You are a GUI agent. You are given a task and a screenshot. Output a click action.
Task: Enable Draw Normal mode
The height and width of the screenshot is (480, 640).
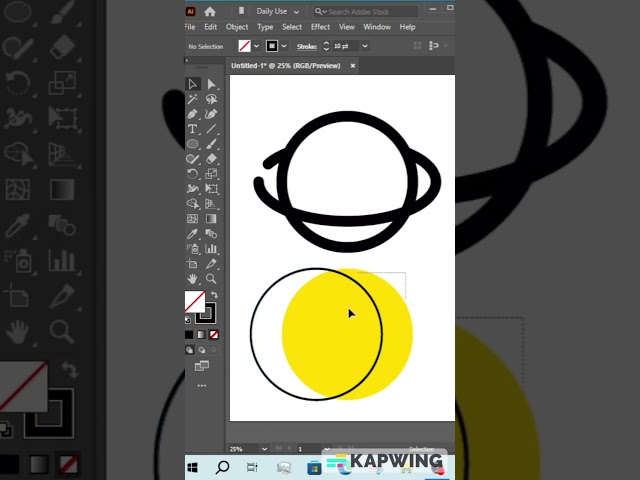190,350
